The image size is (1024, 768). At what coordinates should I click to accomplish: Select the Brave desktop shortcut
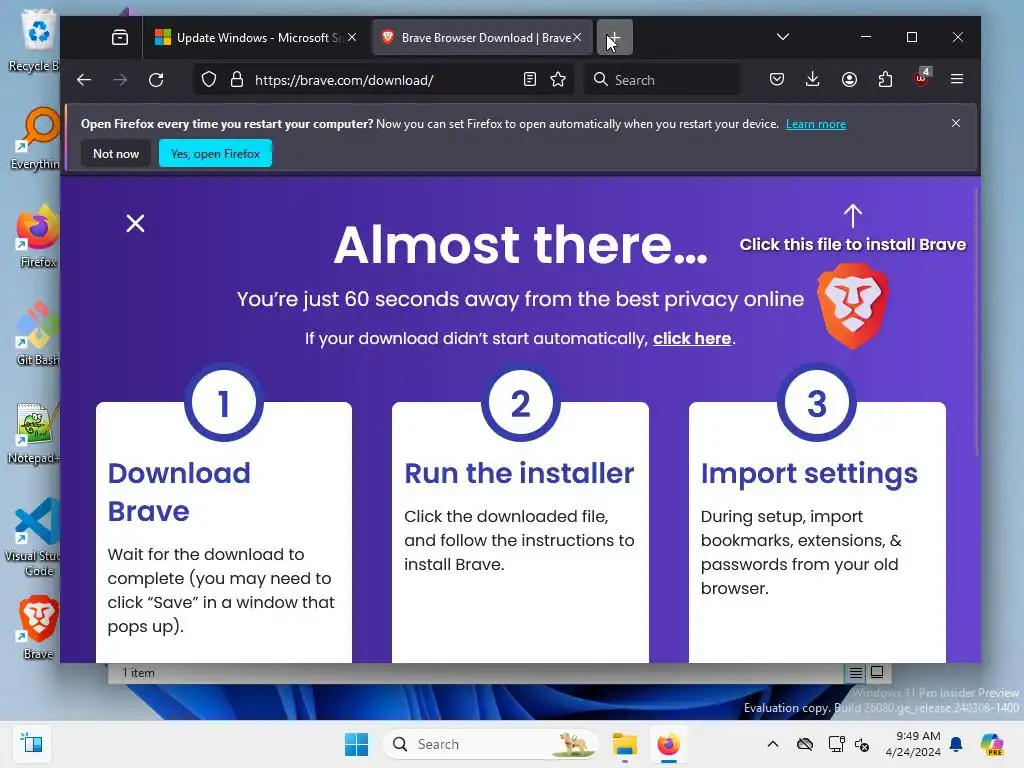[x=39, y=628]
